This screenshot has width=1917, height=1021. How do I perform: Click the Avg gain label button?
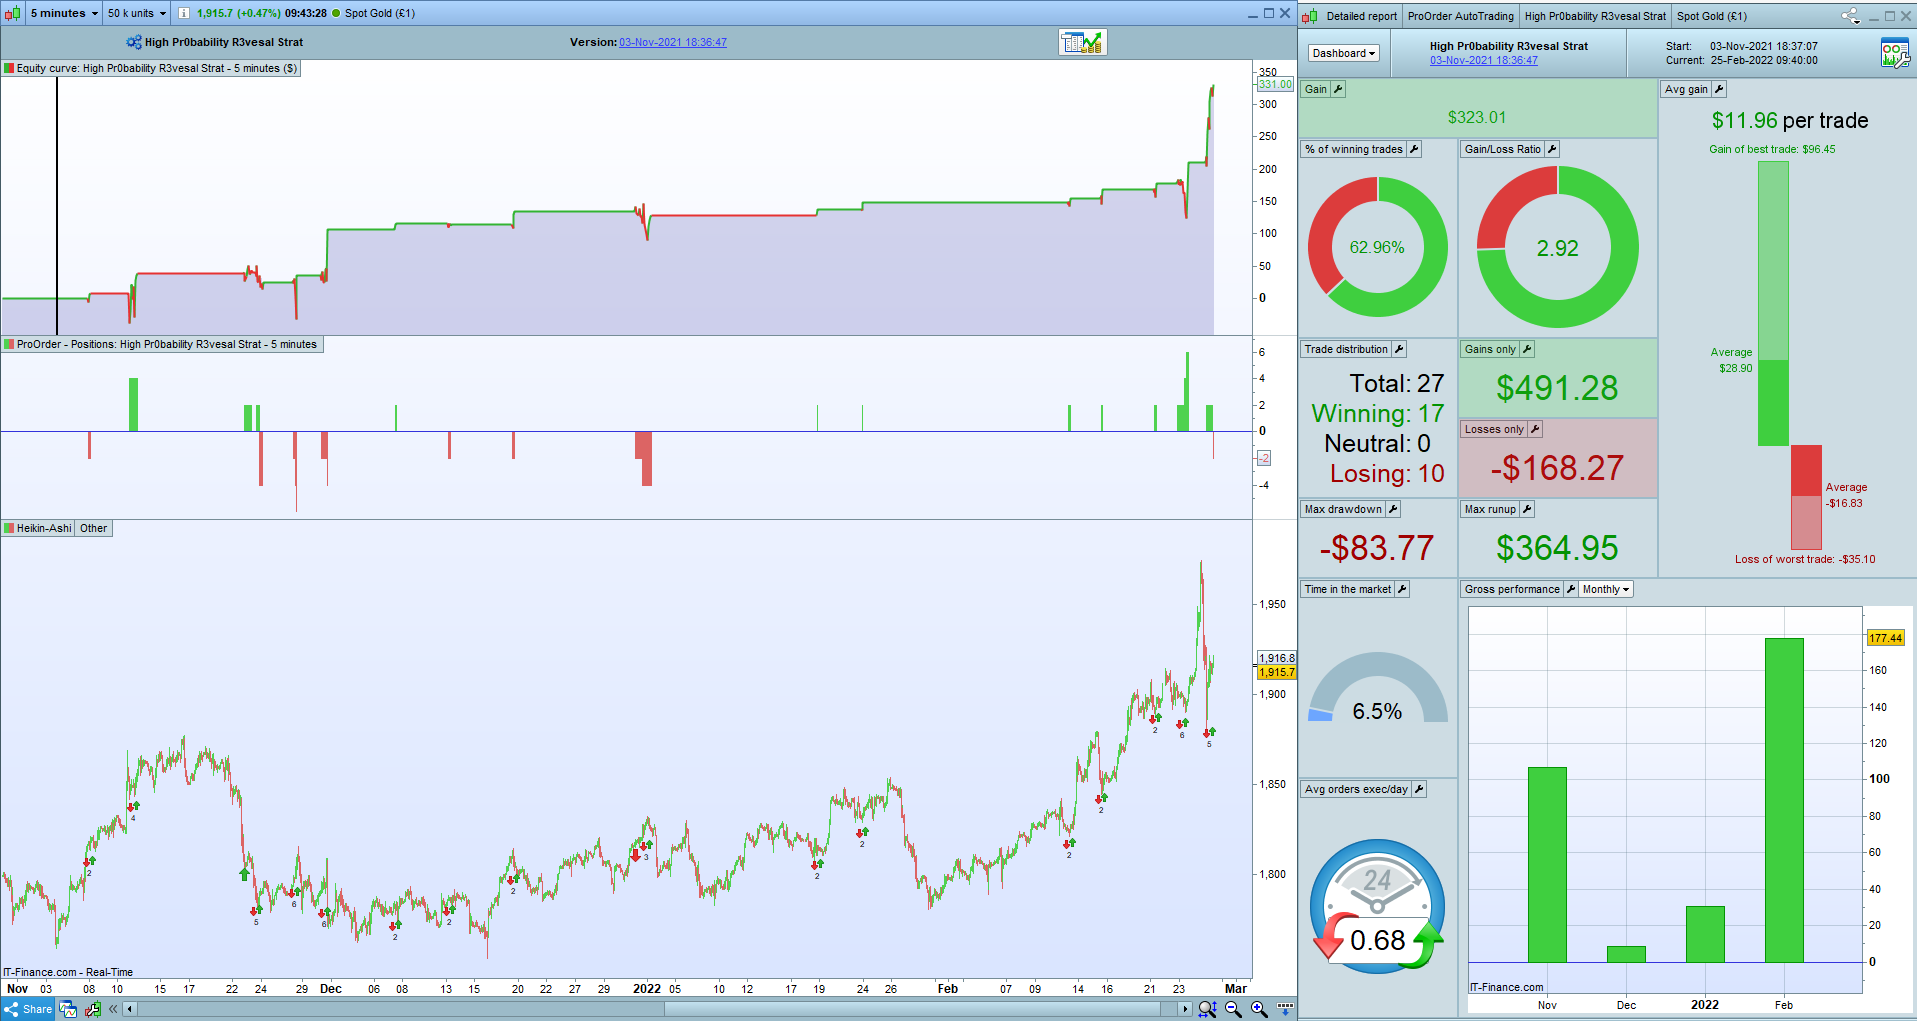pos(1686,89)
